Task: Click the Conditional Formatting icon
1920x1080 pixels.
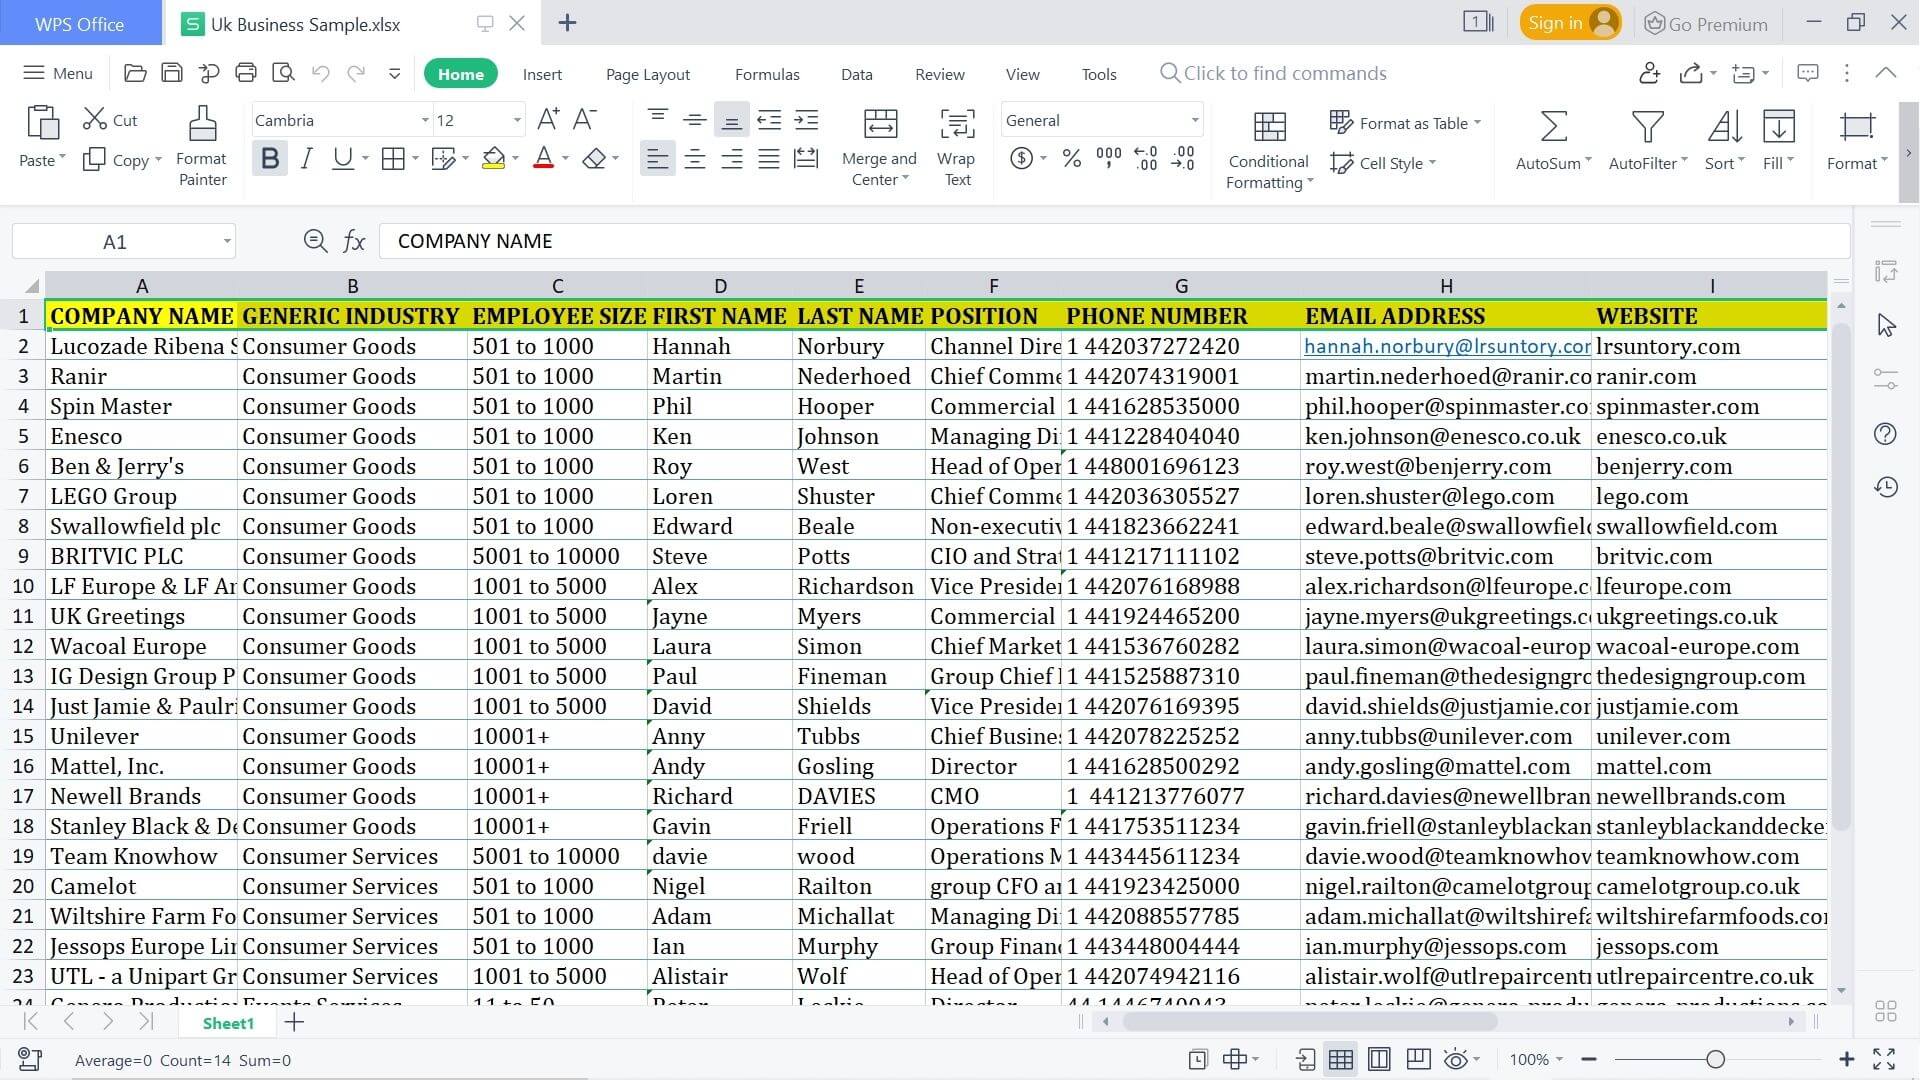Action: (1269, 127)
